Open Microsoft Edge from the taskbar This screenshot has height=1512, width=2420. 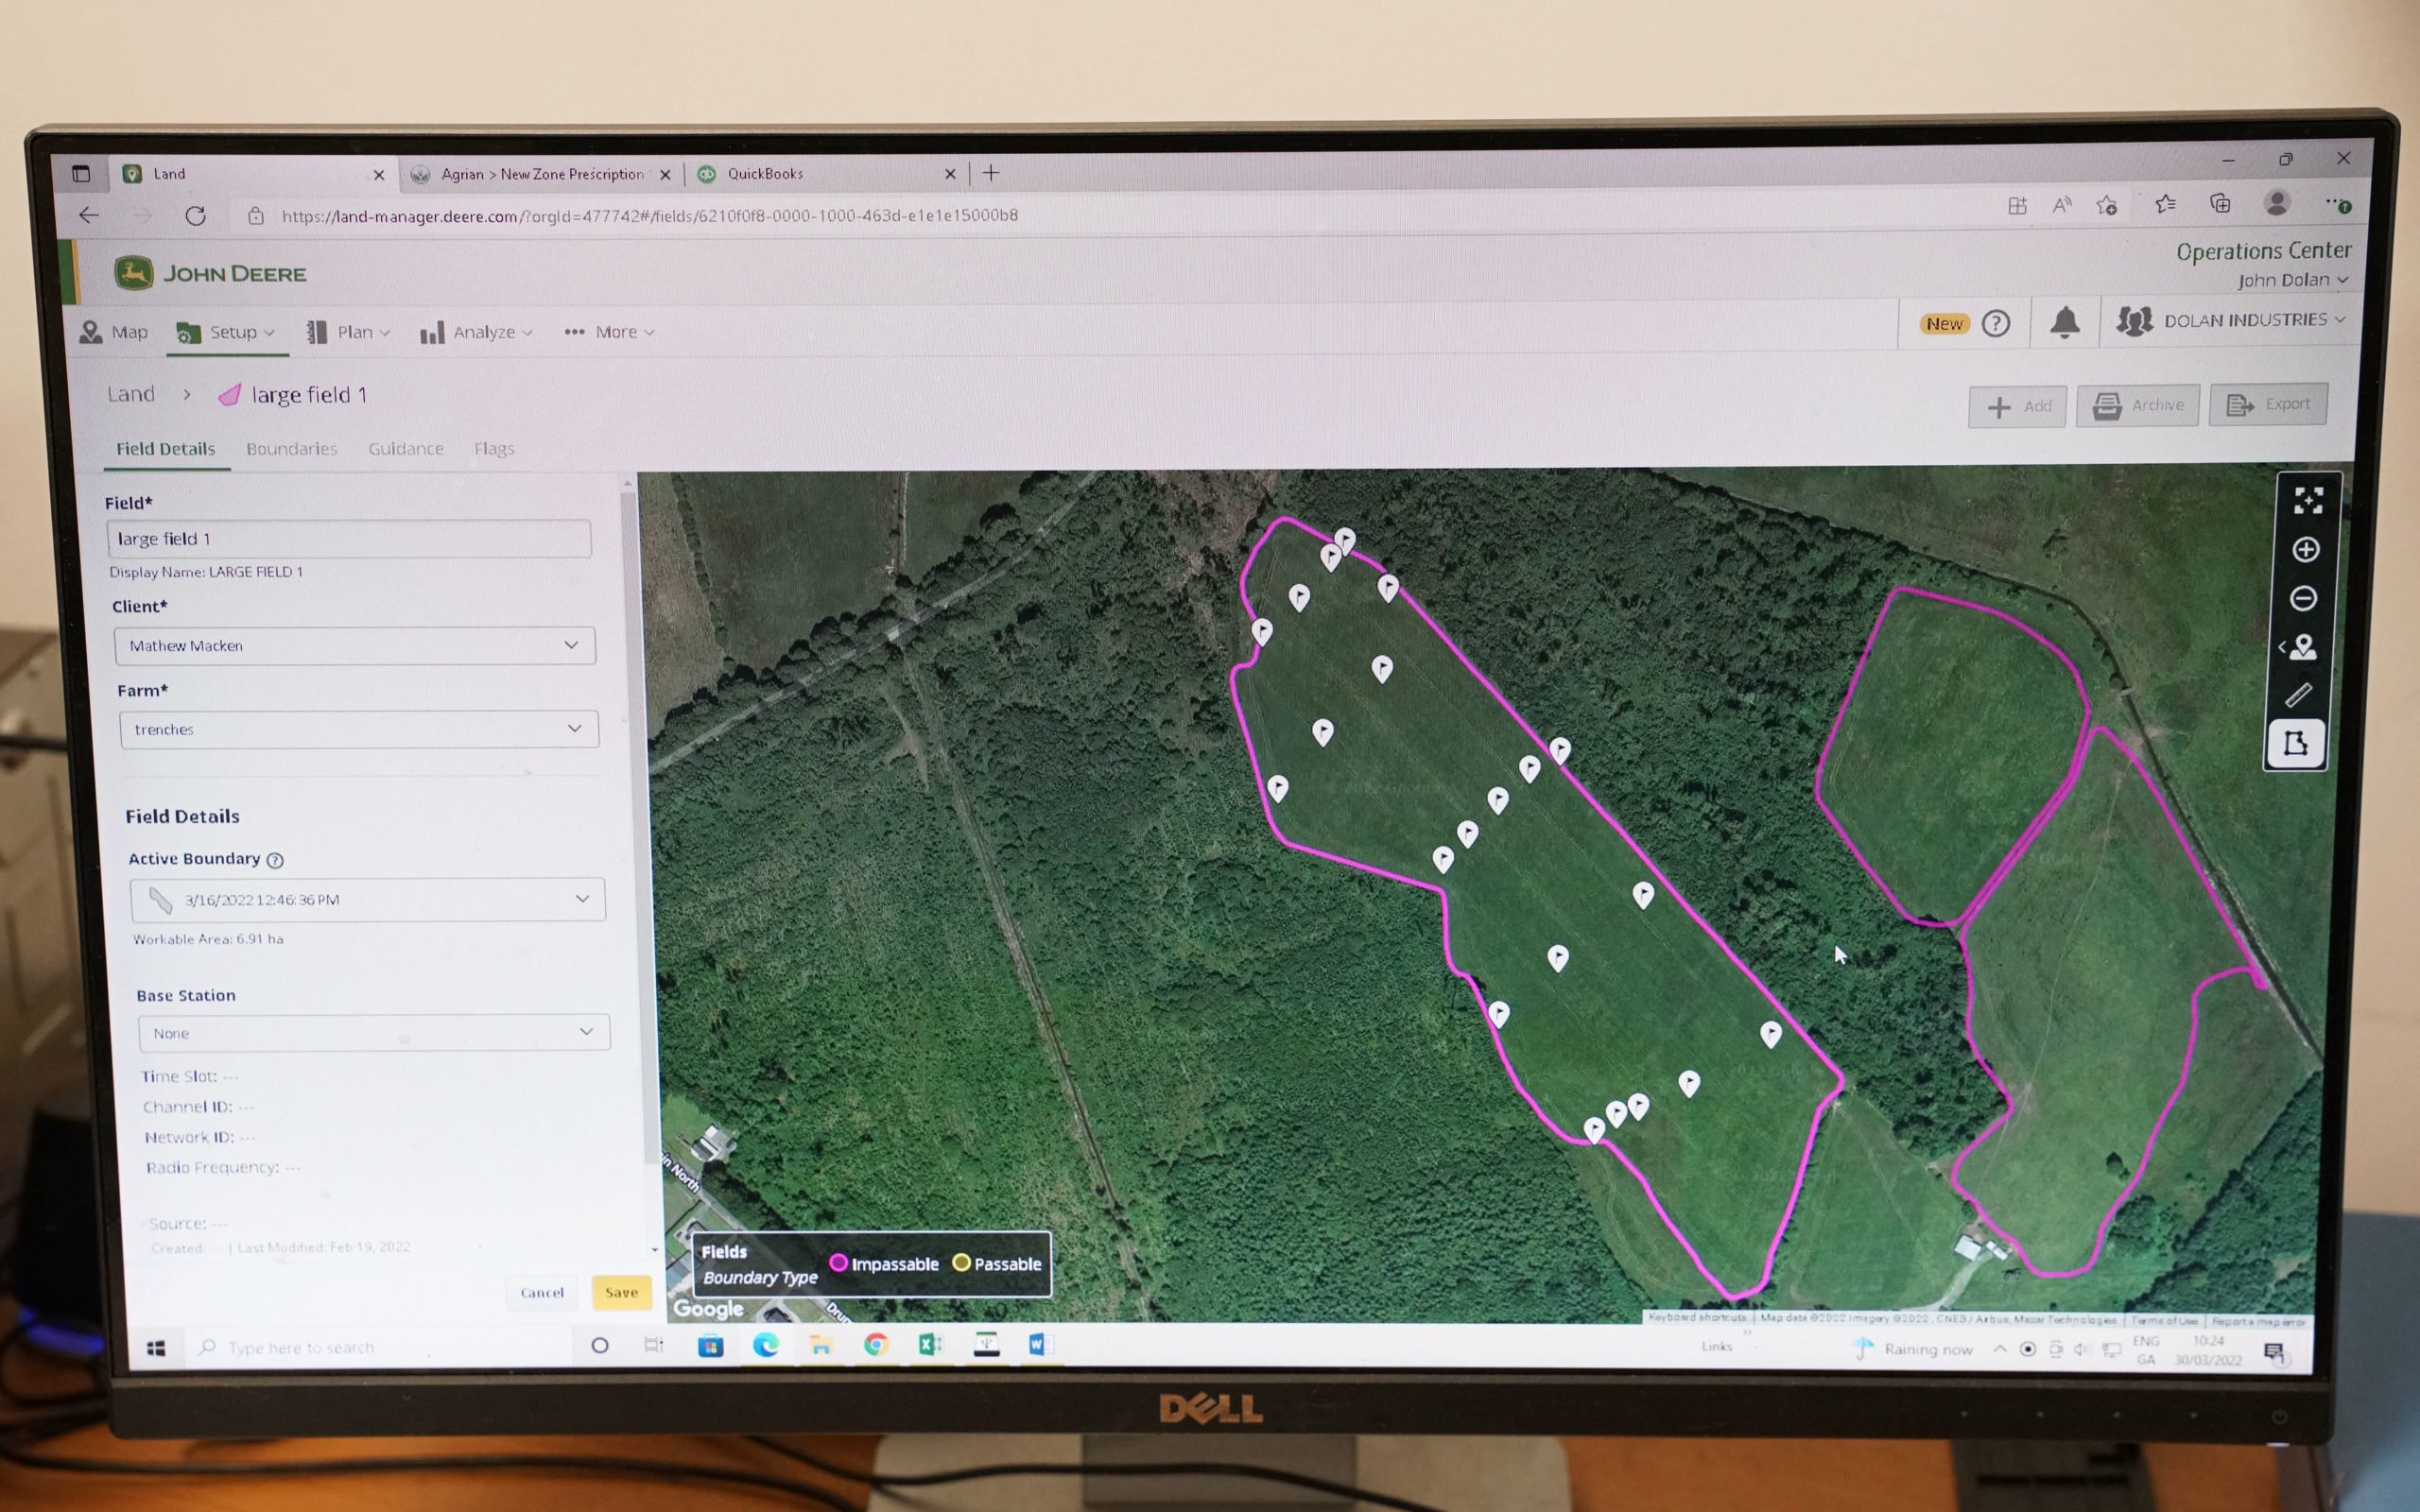766,1345
